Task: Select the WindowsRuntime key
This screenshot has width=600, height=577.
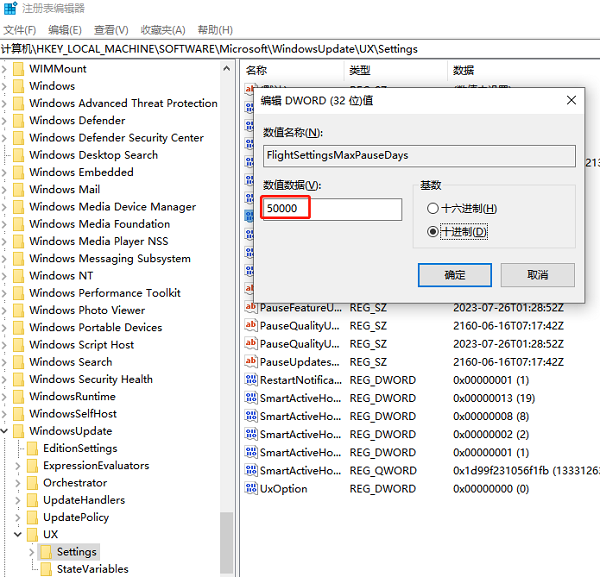Action: click(72, 396)
